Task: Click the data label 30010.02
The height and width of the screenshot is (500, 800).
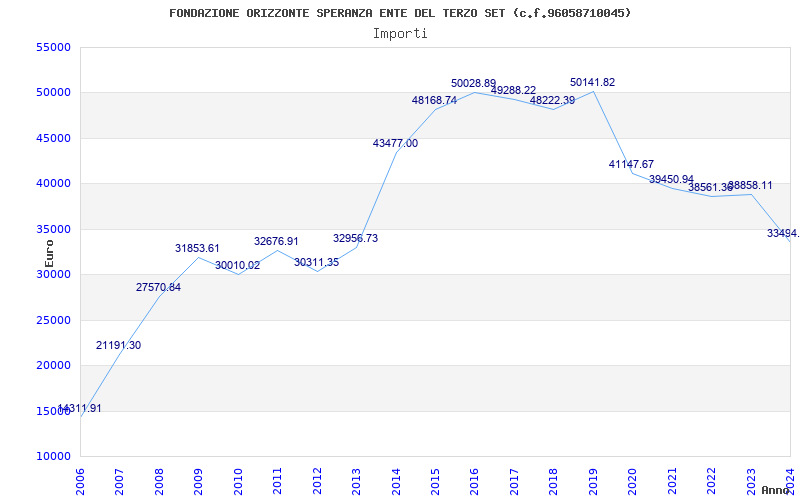Action: pos(237,265)
